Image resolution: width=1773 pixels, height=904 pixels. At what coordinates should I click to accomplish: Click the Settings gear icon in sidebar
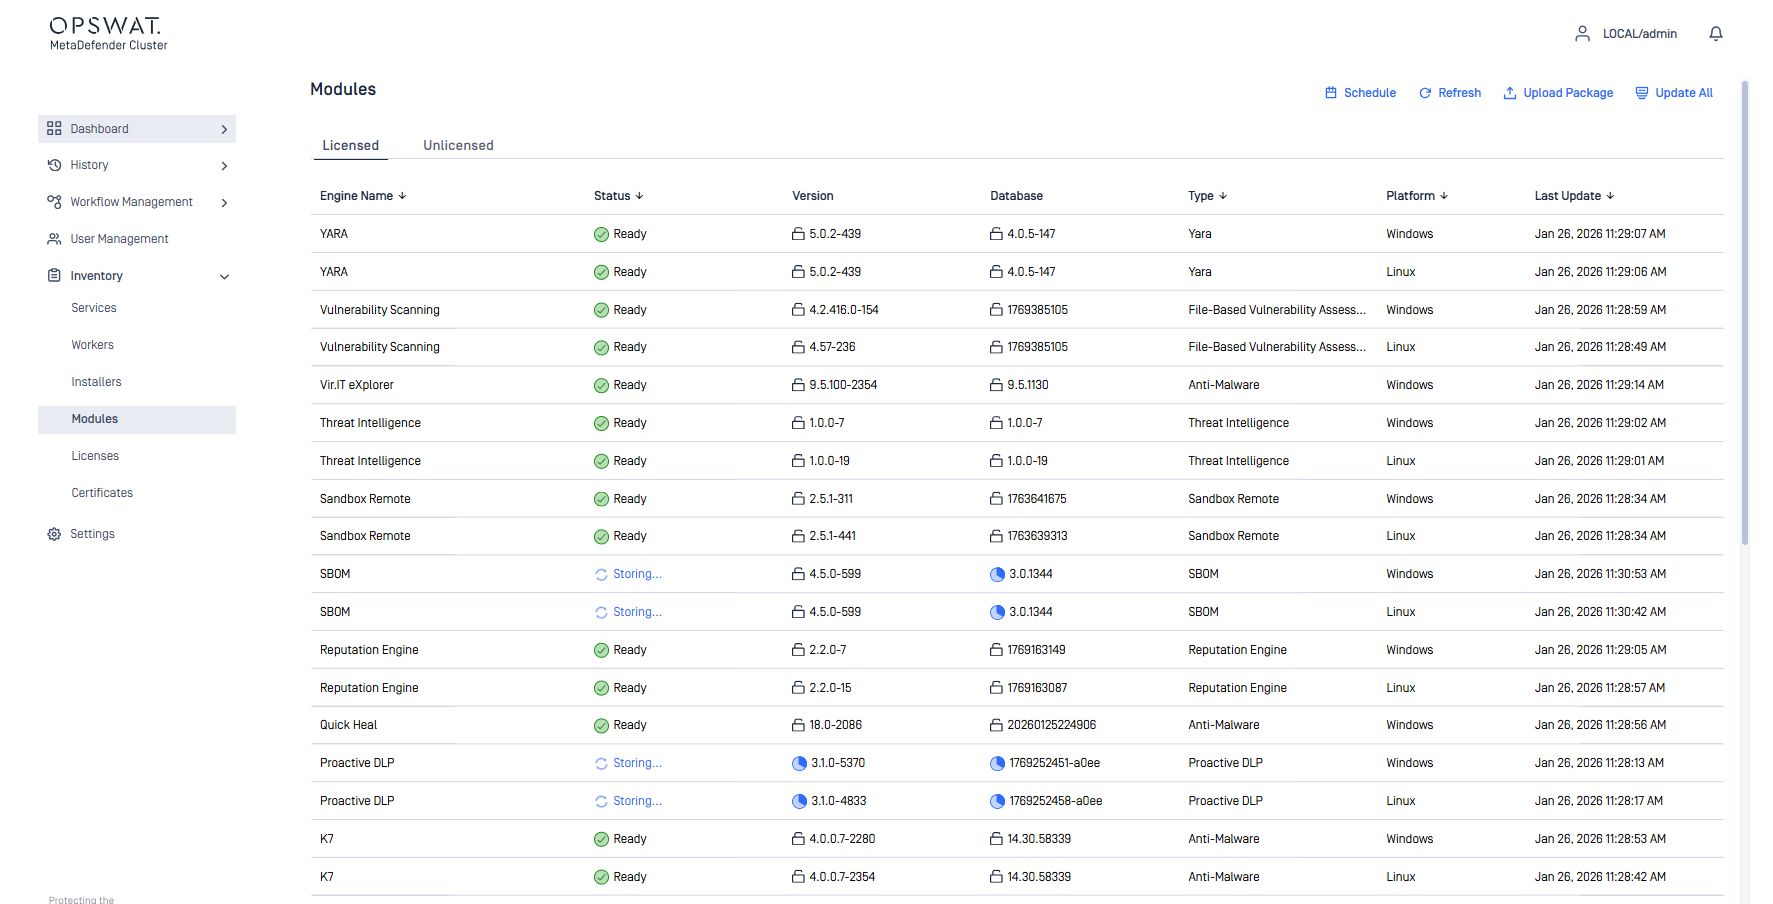pyautogui.click(x=54, y=534)
